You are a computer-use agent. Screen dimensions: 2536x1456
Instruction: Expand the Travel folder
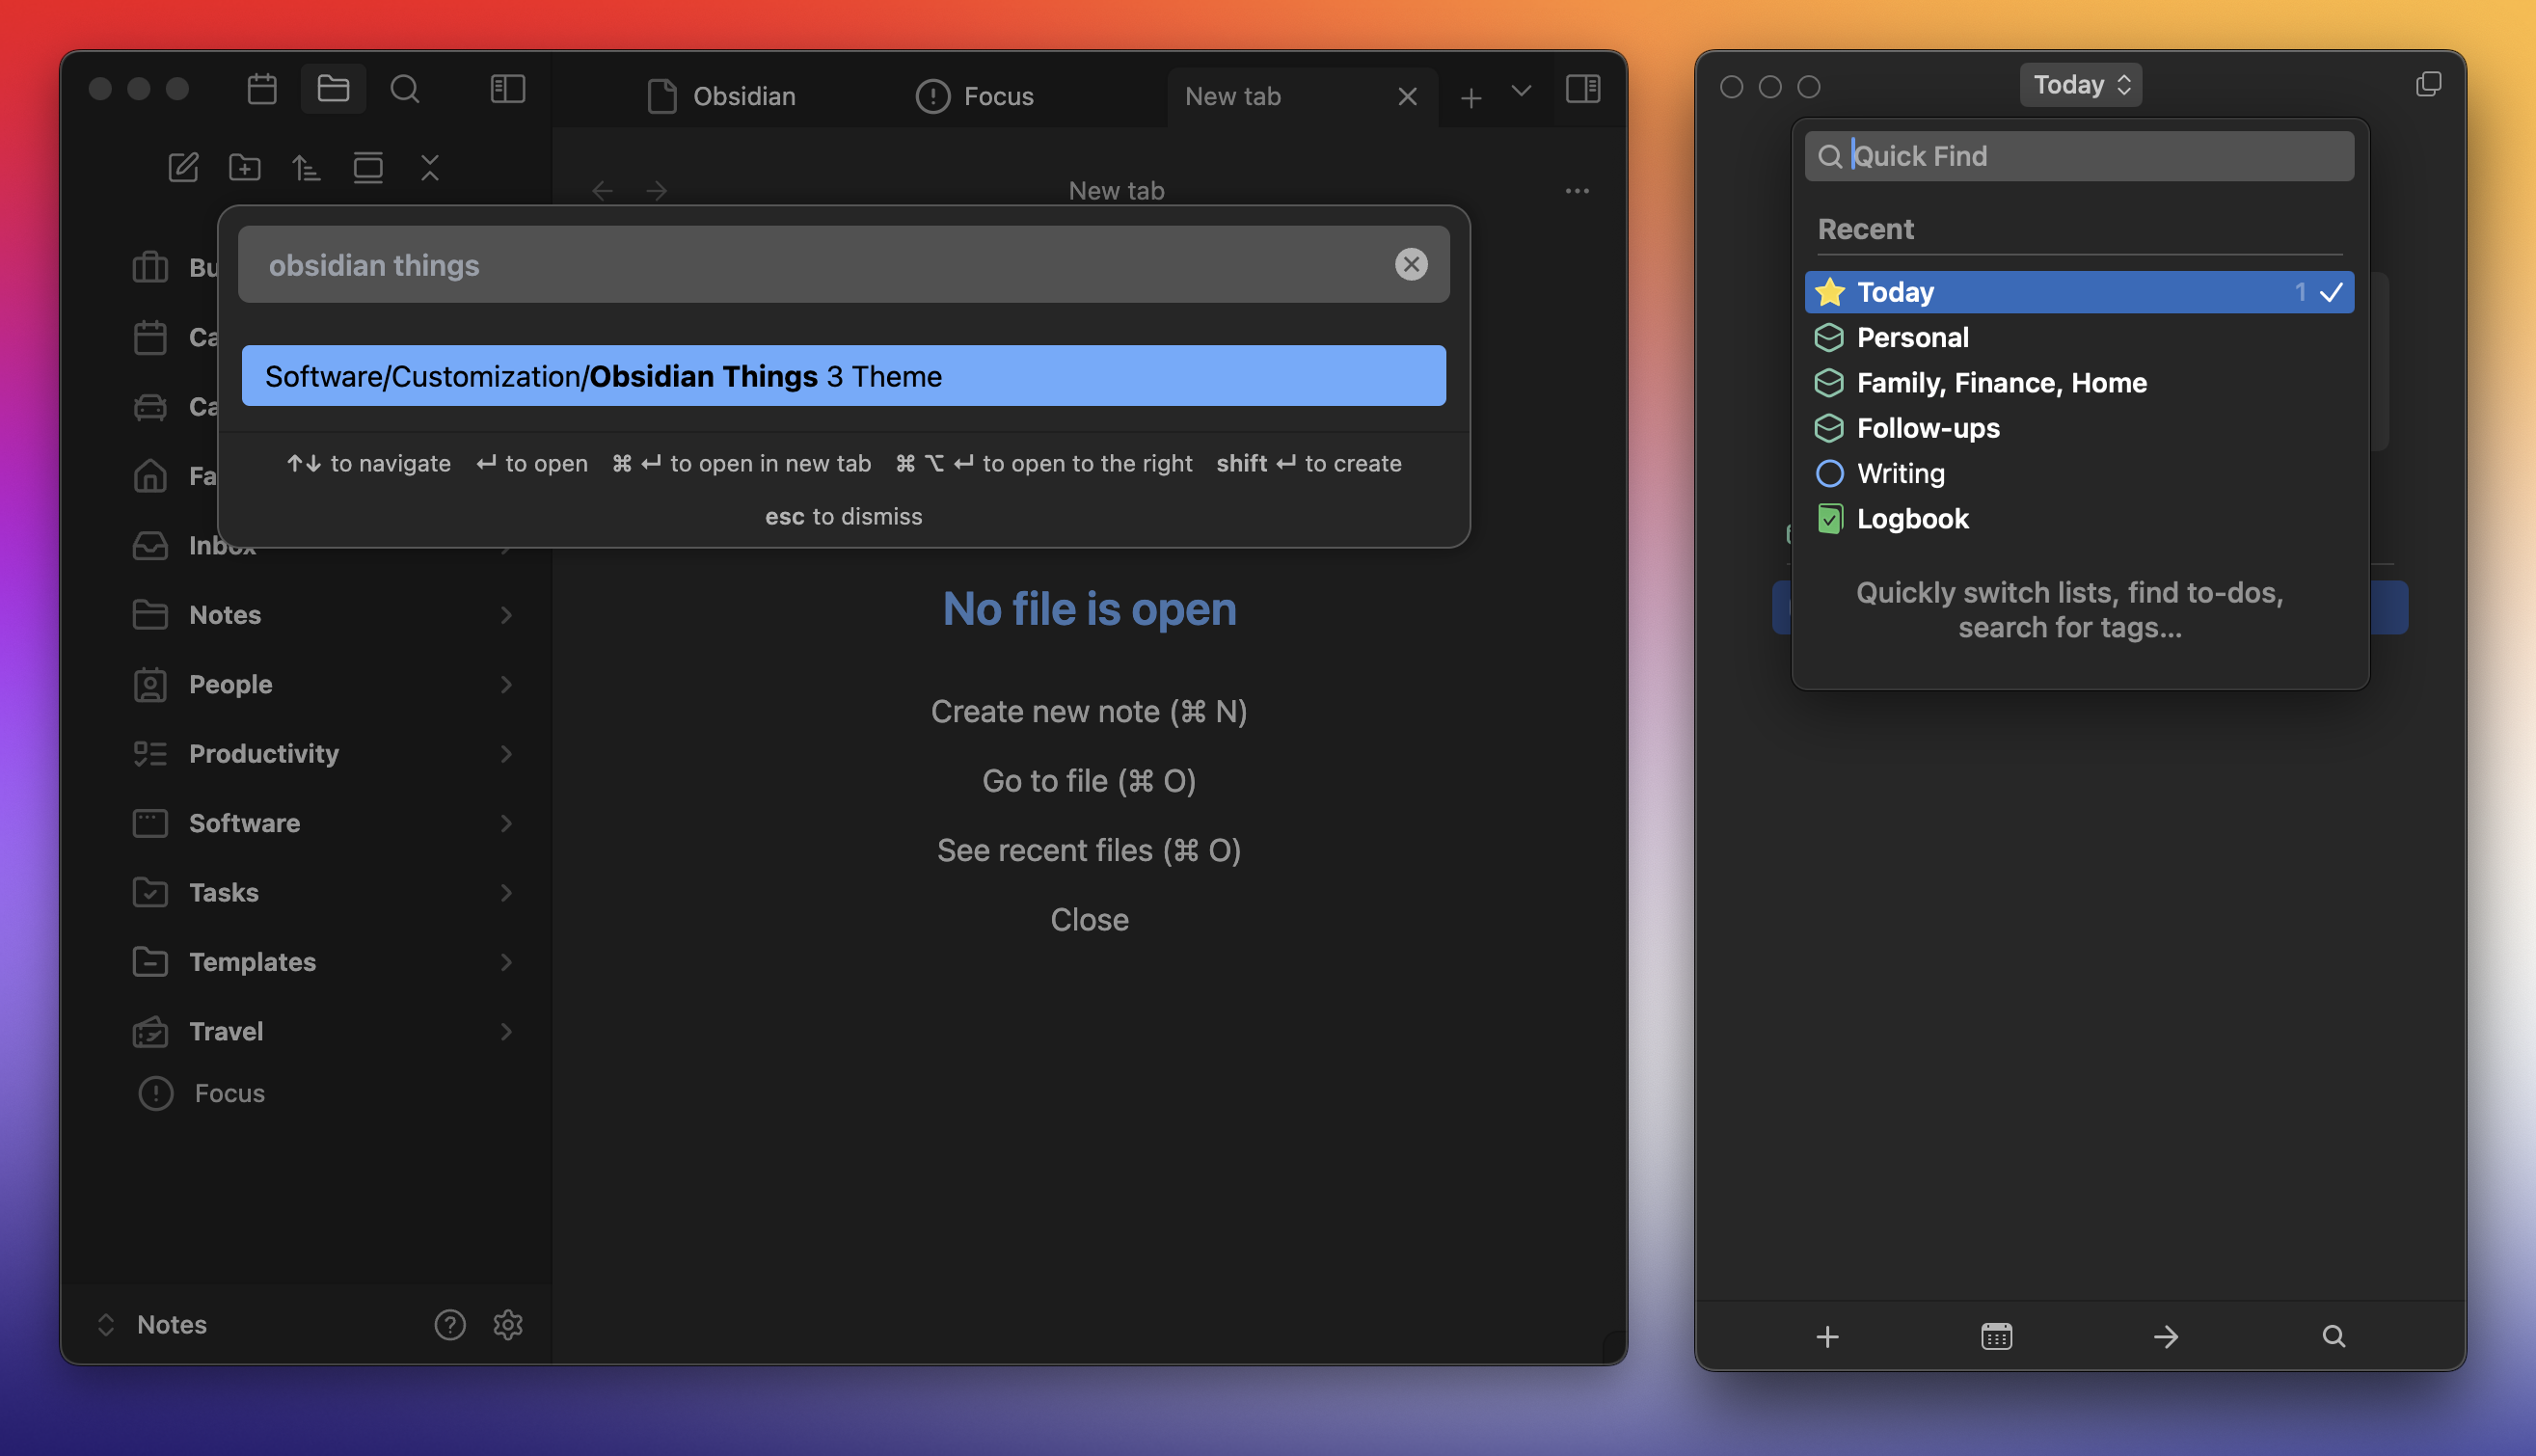(506, 1031)
